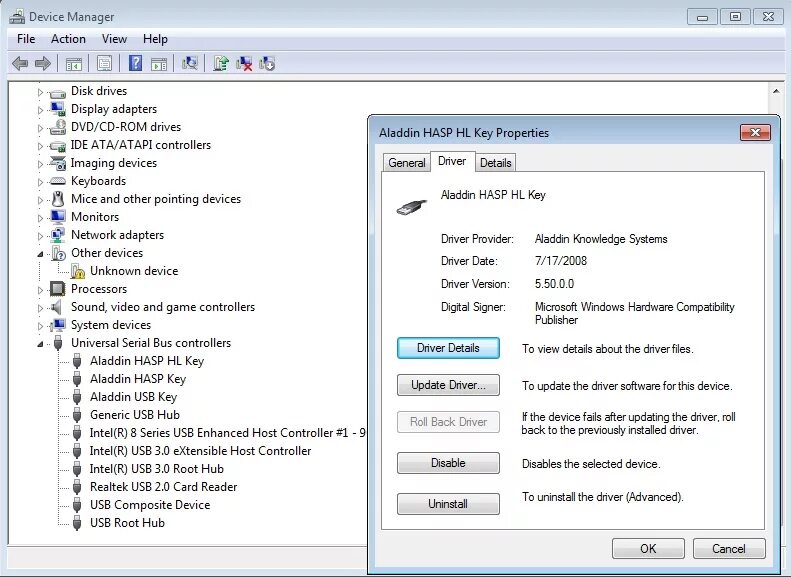This screenshot has width=791, height=577.
Task: Click the Back arrow in the toolbar
Action: point(20,64)
